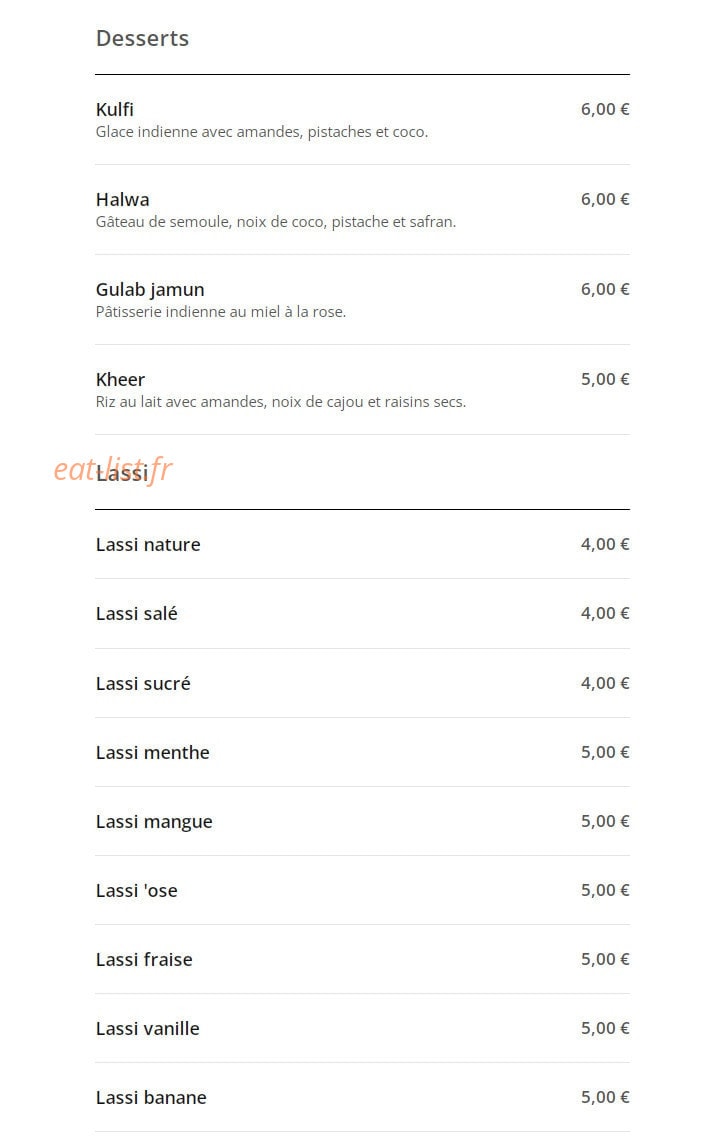Select Lassi banane item

coord(362,1097)
